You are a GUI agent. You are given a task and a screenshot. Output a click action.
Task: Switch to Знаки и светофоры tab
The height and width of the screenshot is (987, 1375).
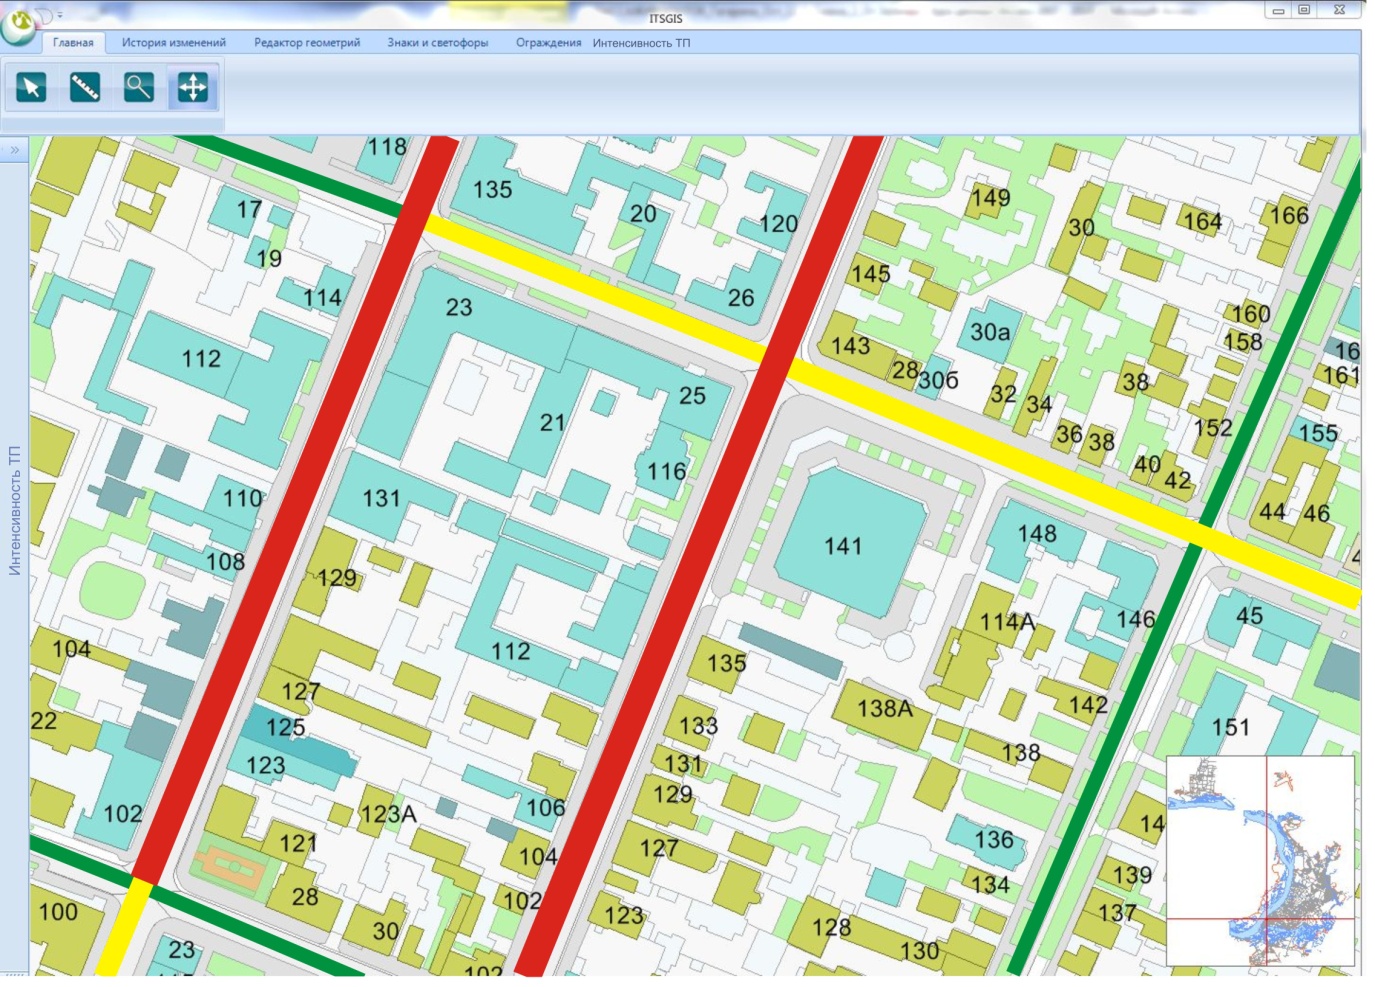point(438,43)
